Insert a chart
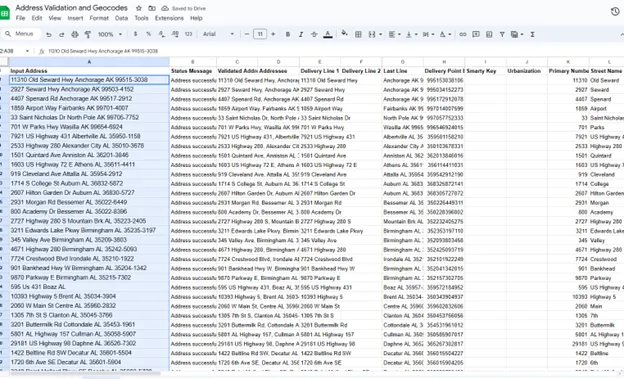This screenshot has width=624, height=379. tap(489, 34)
